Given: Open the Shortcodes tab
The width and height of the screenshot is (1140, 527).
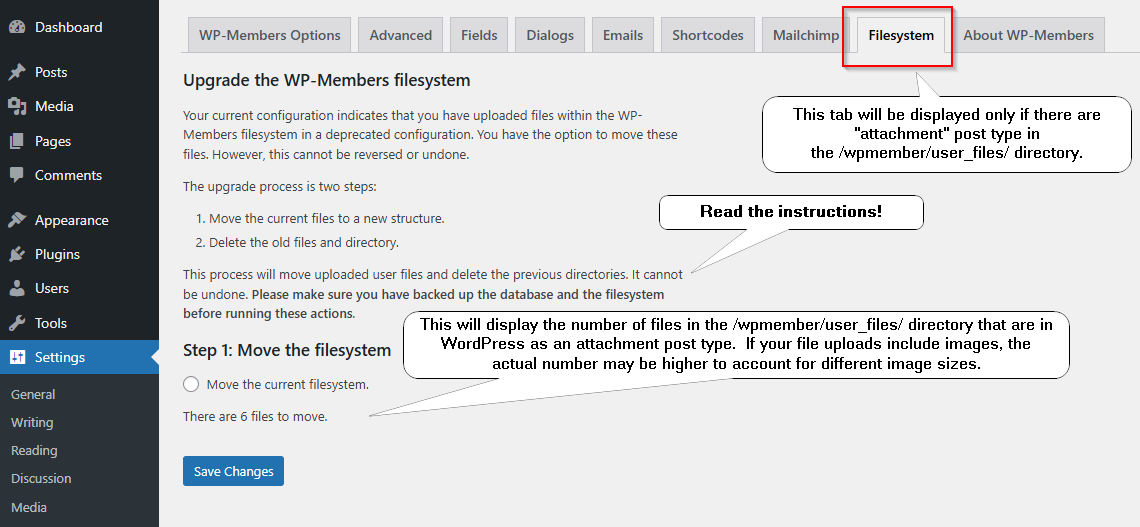Looking at the screenshot, I should coord(707,35).
